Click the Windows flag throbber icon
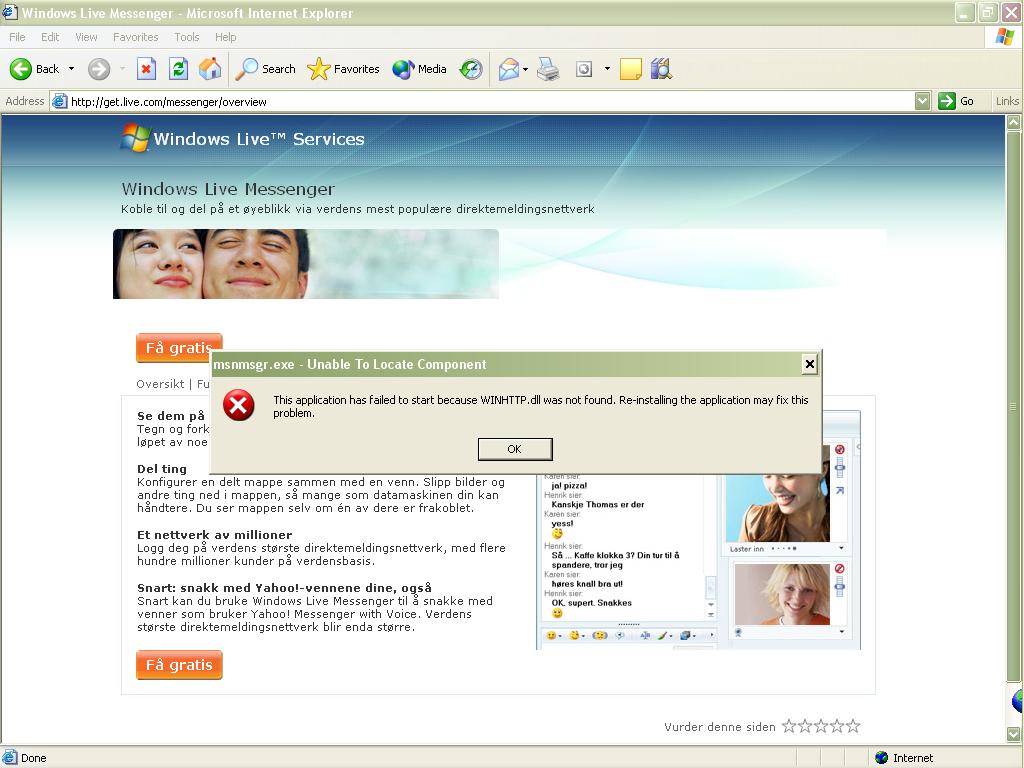The width and height of the screenshot is (1024, 768). [x=1004, y=37]
